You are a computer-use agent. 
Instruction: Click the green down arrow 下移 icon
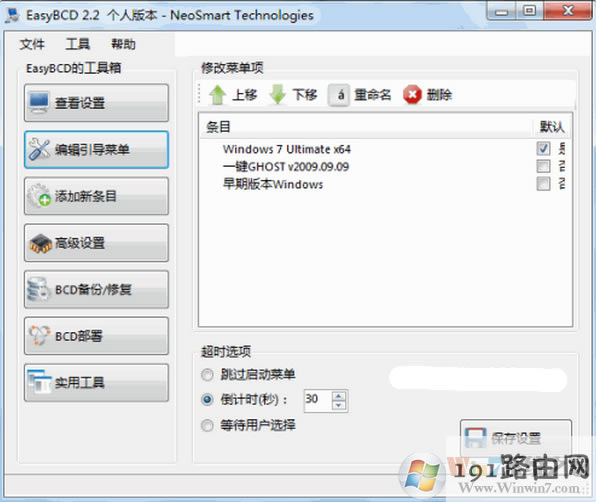tap(278, 94)
